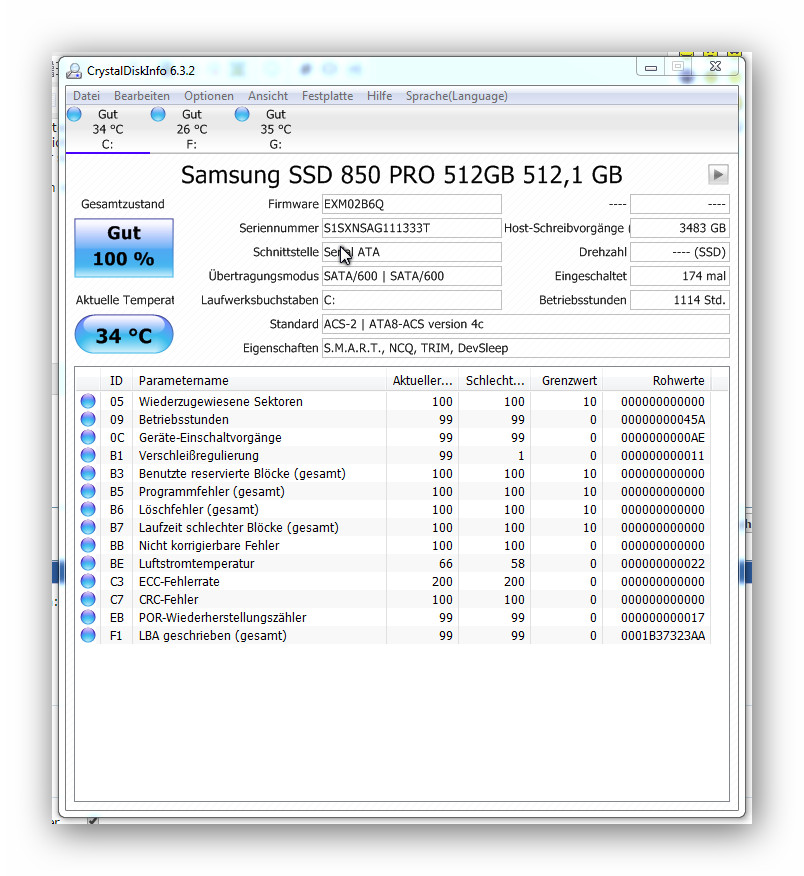Select the Geräte-Einschaltvorgänge parameter name
This screenshot has height=876, width=804.
click(210, 437)
